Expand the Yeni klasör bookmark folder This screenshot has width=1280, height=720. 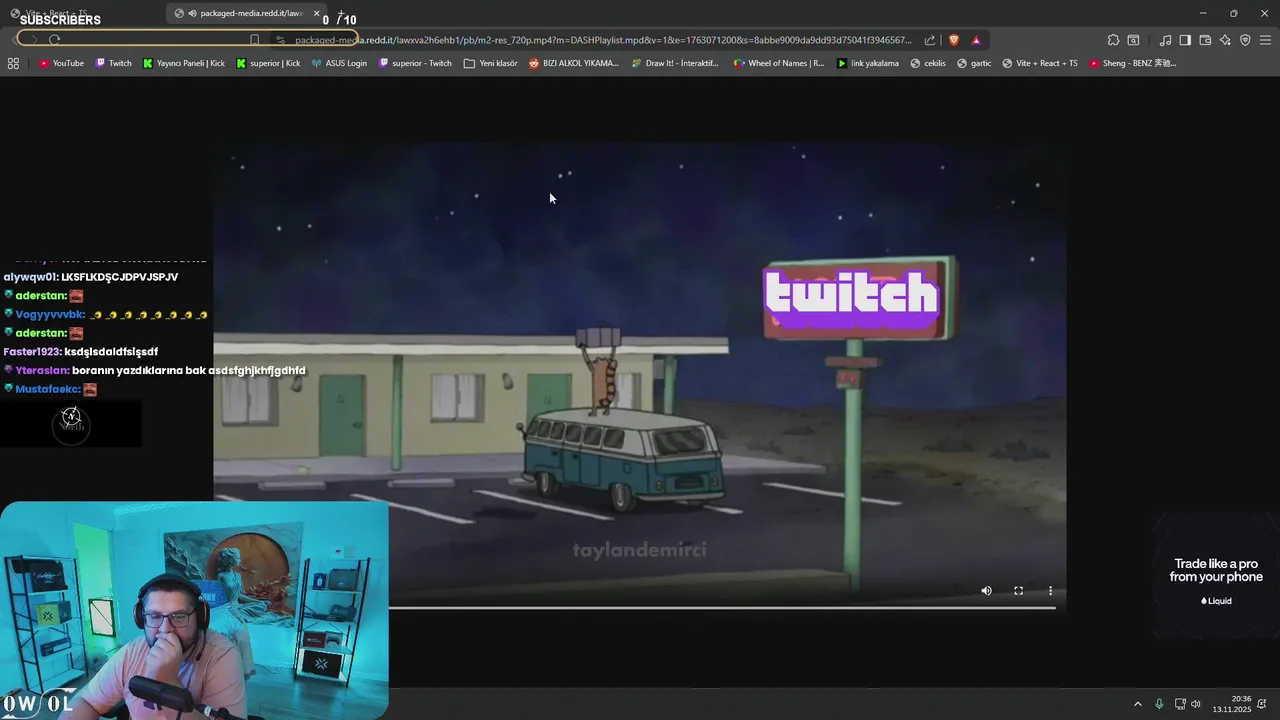point(490,63)
